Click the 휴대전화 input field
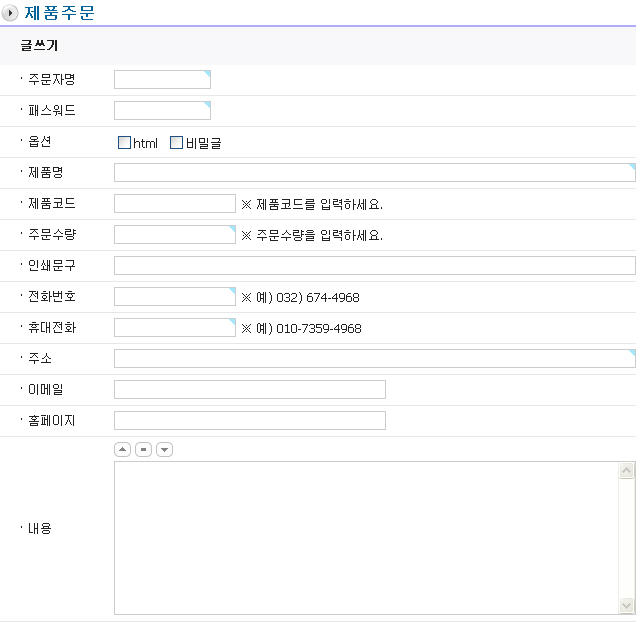This screenshot has width=640, height=622. coord(175,328)
